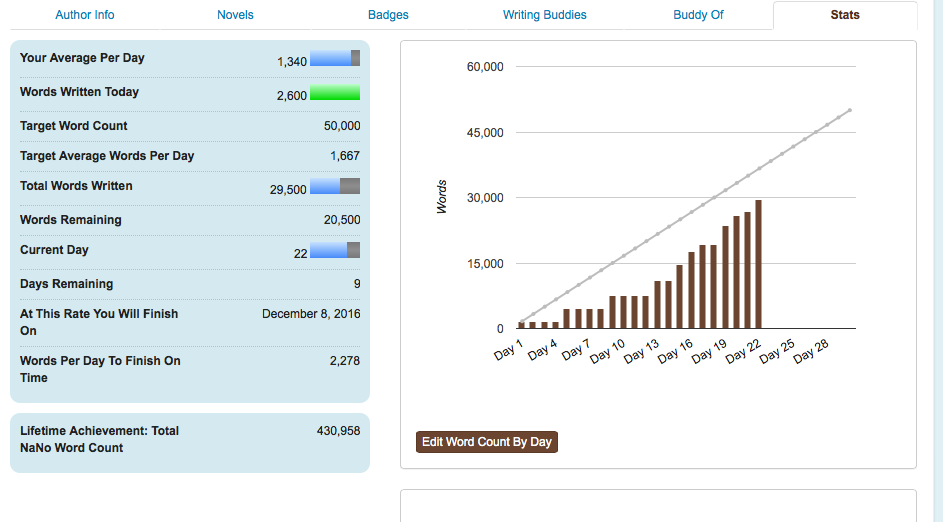Click the last point of the gray target line
The image size is (943, 522).
tap(849, 110)
